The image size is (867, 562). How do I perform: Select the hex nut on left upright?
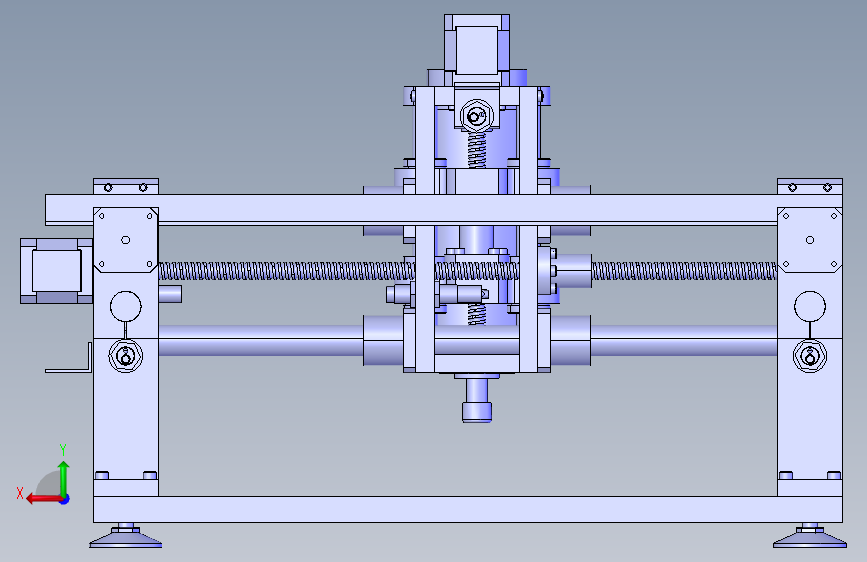coord(126,356)
